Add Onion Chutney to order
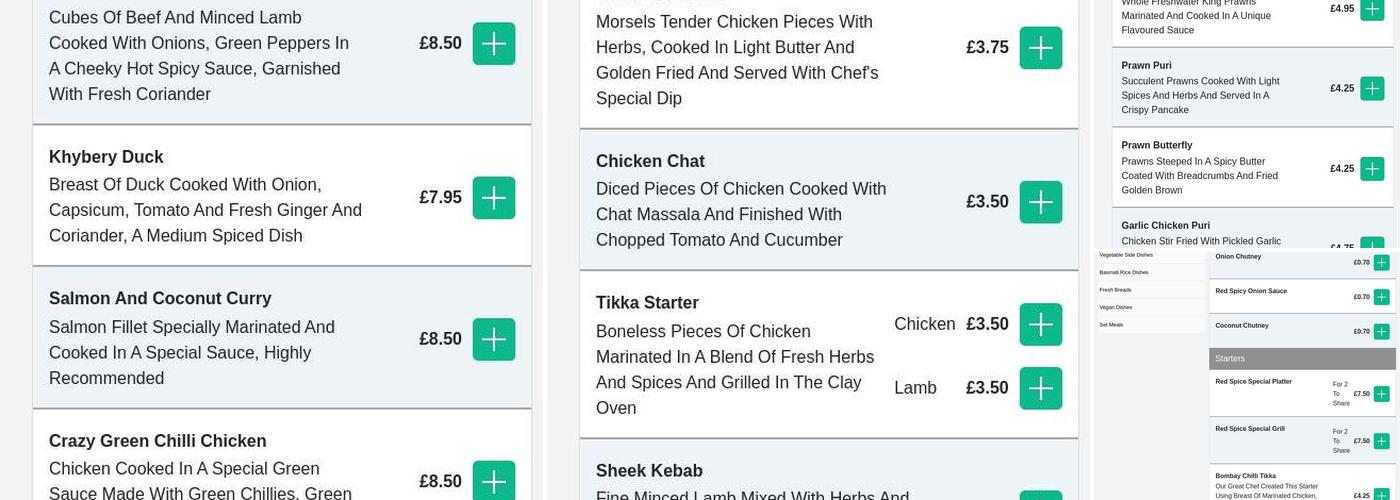The width and height of the screenshot is (1400, 500). [x=1381, y=262]
